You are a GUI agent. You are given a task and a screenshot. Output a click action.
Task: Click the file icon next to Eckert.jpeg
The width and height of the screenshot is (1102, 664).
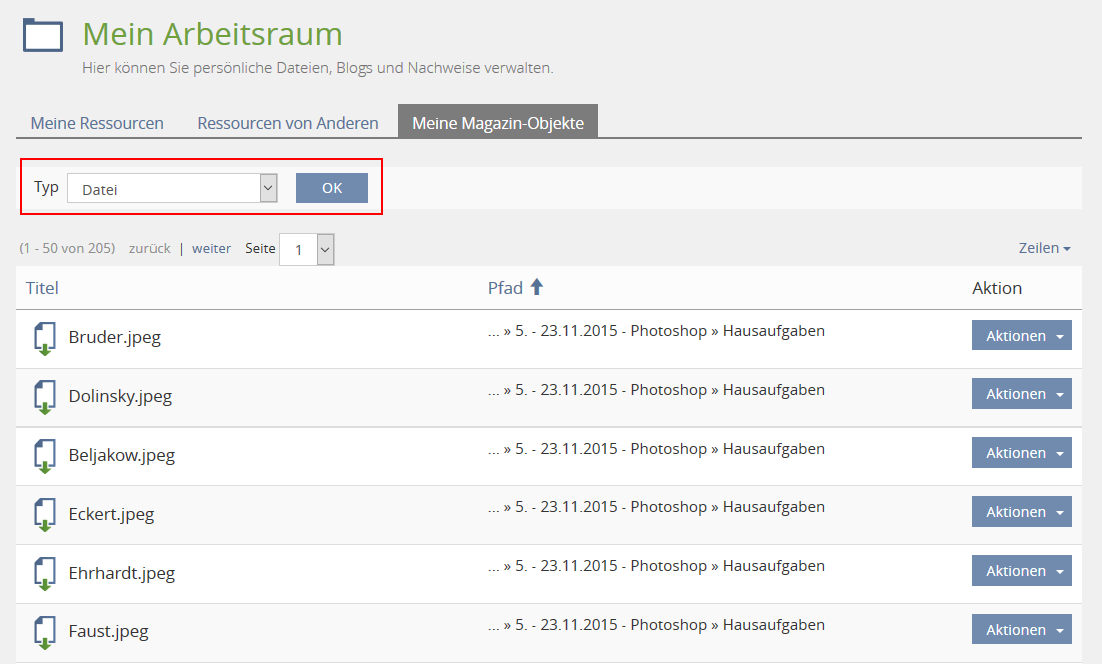tap(44, 515)
